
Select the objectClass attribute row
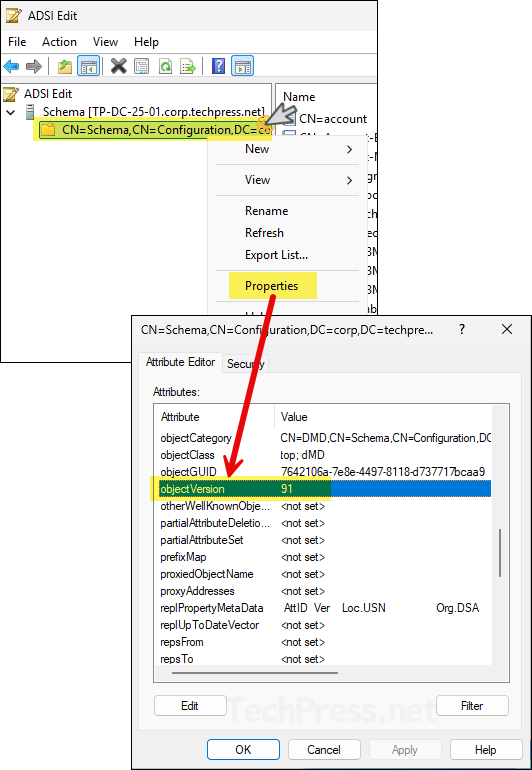tap(324, 455)
